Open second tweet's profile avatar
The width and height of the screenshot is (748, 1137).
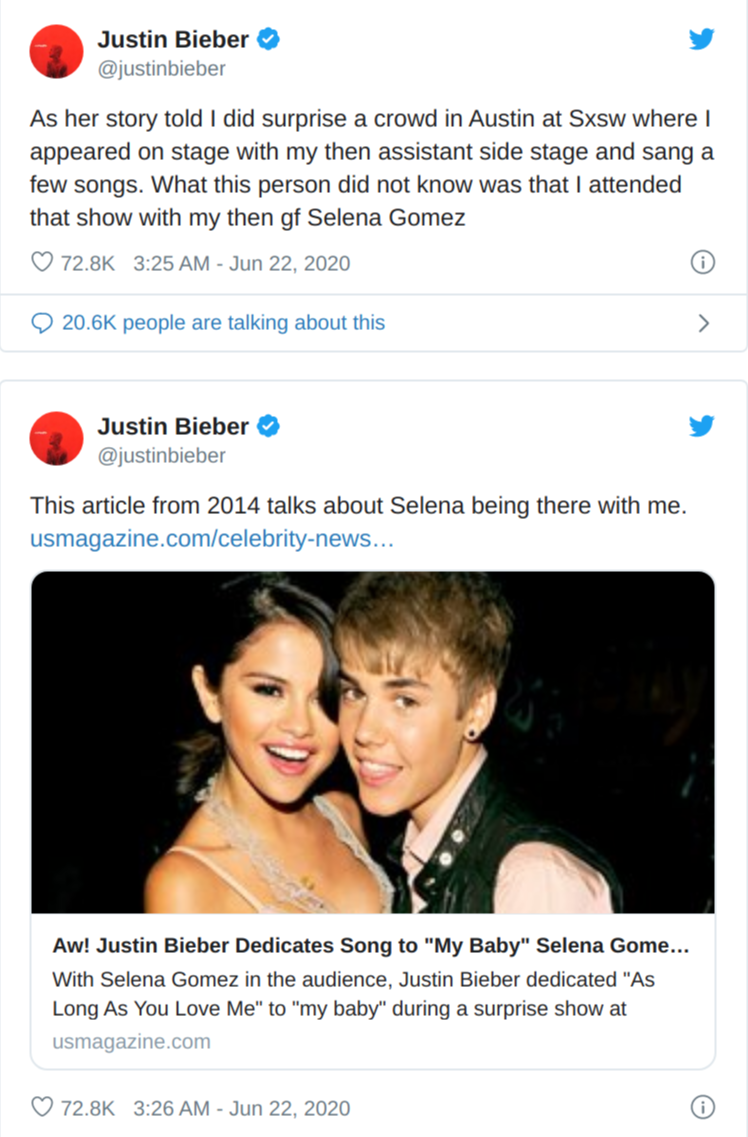pyautogui.click(x=56, y=438)
